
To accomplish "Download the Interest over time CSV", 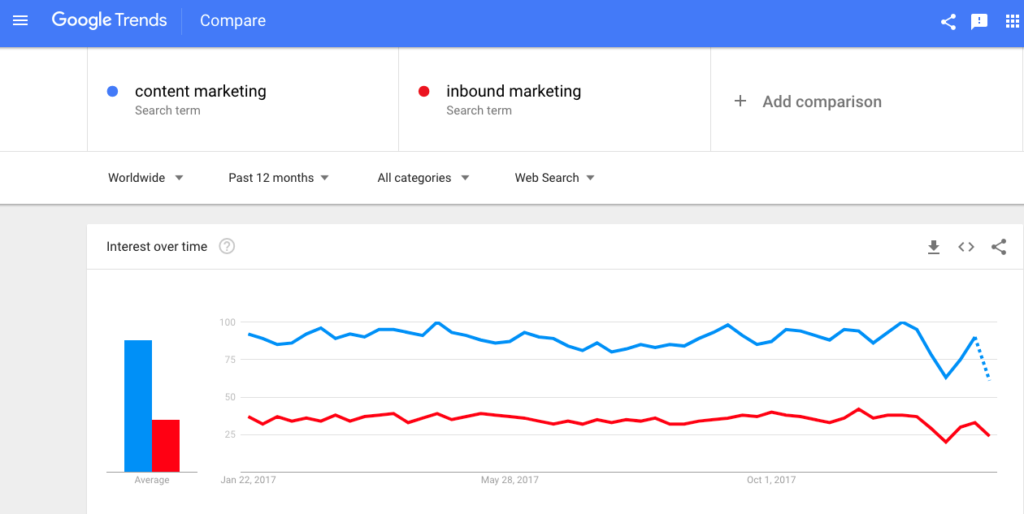I will coord(933,247).
